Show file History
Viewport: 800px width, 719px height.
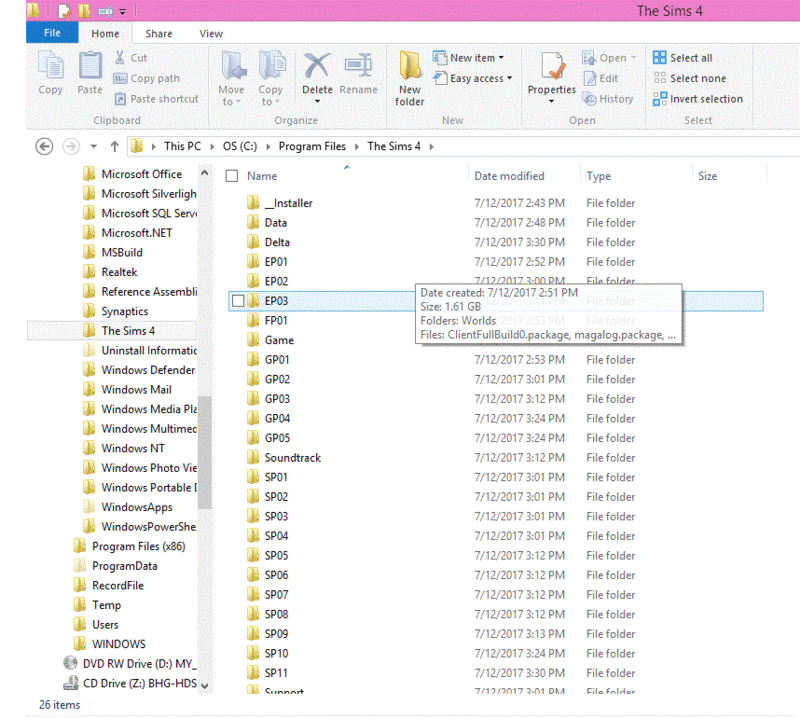click(x=608, y=98)
